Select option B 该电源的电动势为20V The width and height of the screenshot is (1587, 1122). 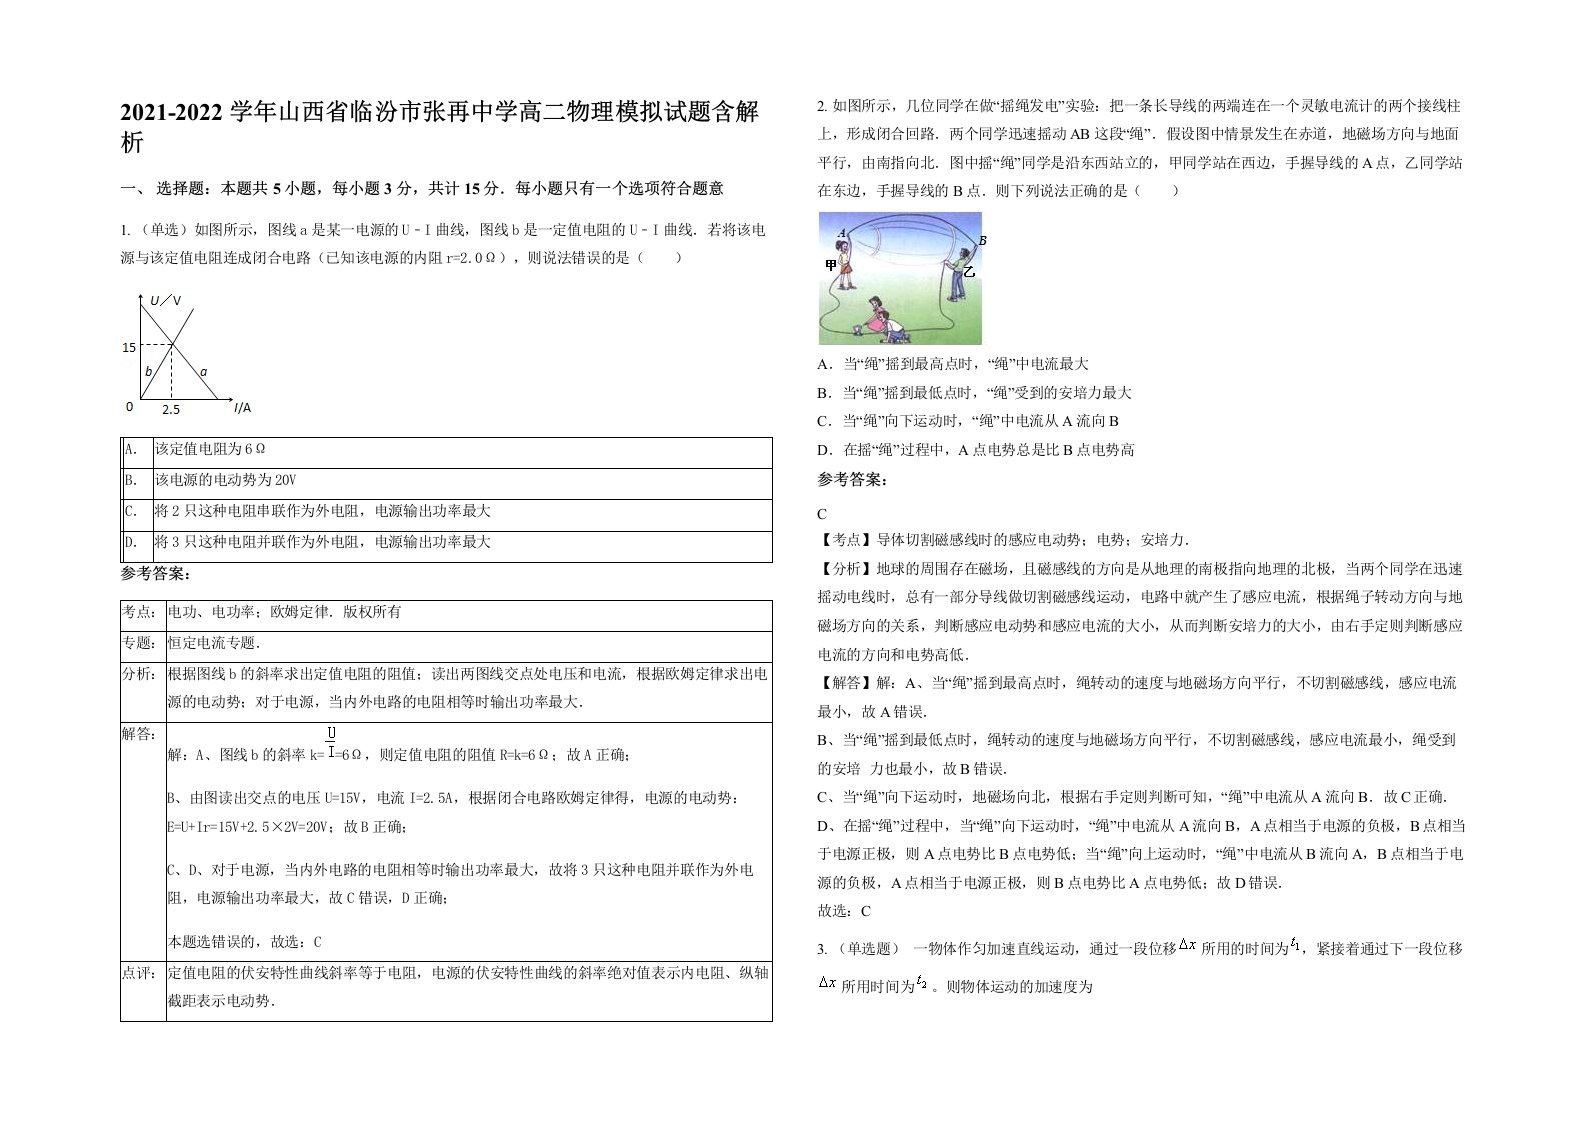tap(446, 483)
